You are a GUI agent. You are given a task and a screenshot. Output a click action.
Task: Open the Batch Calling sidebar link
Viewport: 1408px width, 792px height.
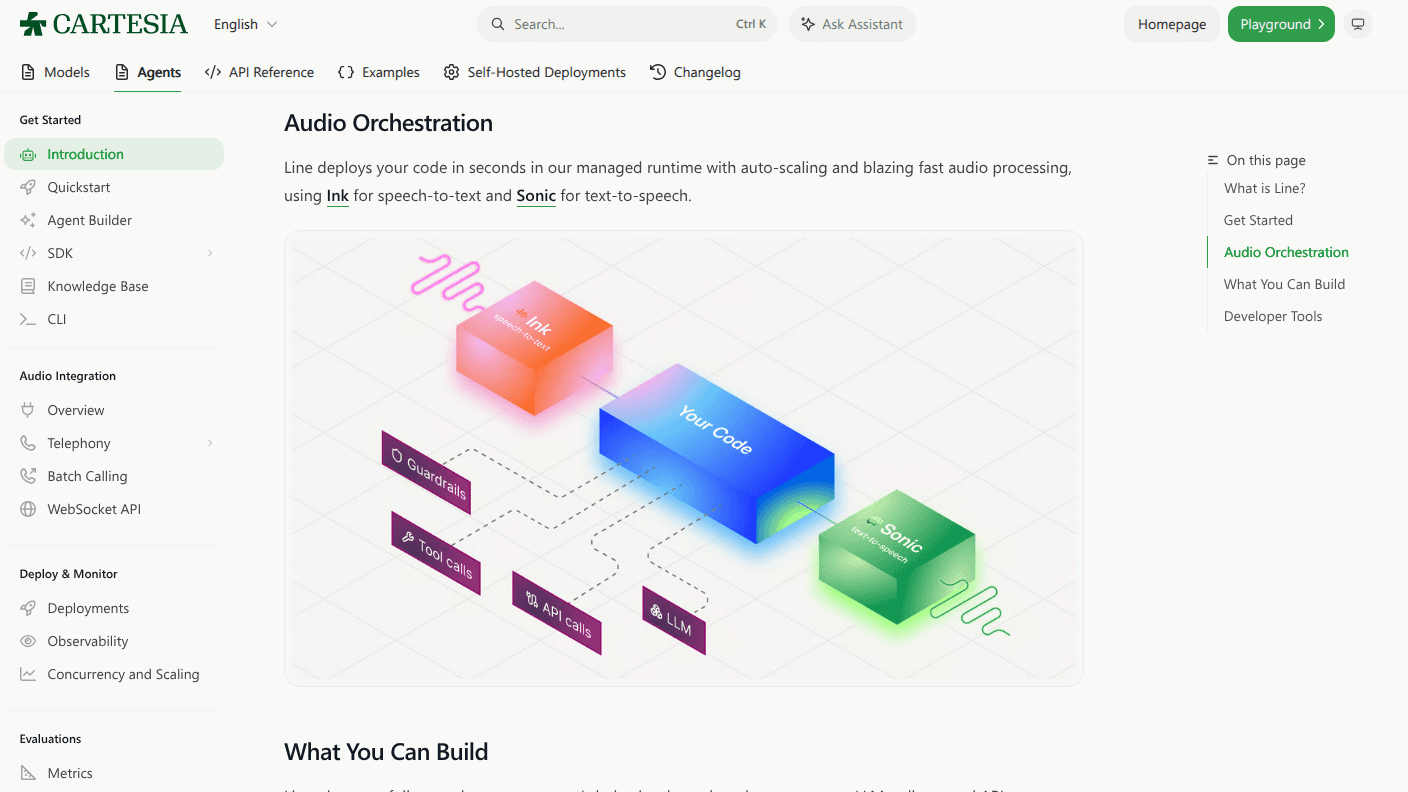click(114, 476)
